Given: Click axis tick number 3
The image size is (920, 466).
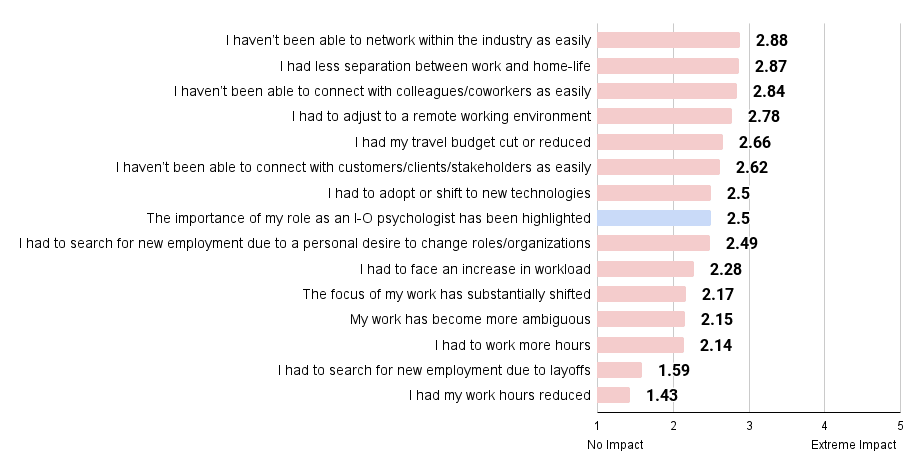Looking at the screenshot, I should point(749,426).
